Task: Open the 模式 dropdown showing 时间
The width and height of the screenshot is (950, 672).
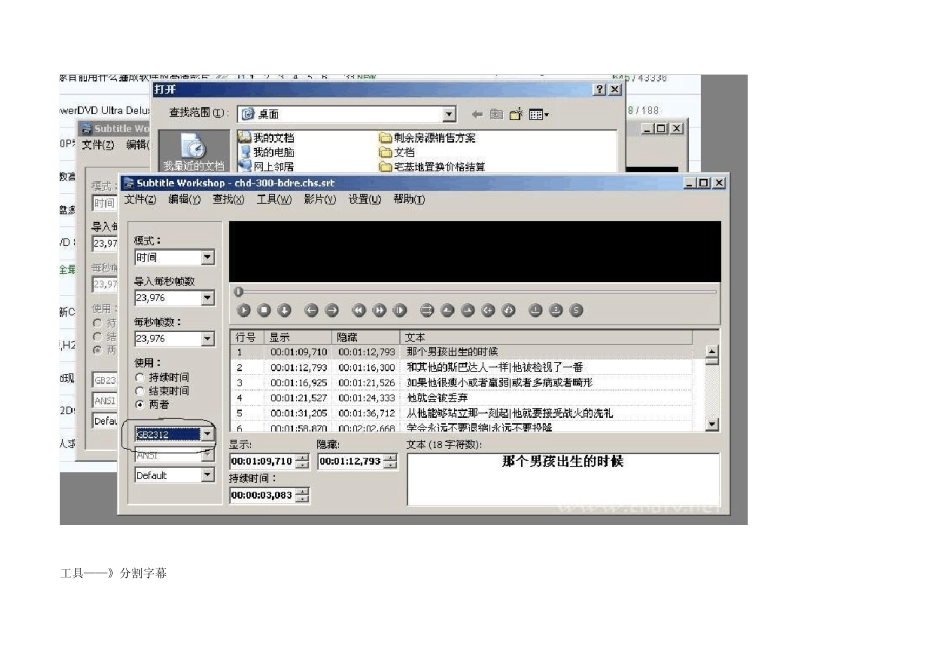Action: [x=207, y=258]
